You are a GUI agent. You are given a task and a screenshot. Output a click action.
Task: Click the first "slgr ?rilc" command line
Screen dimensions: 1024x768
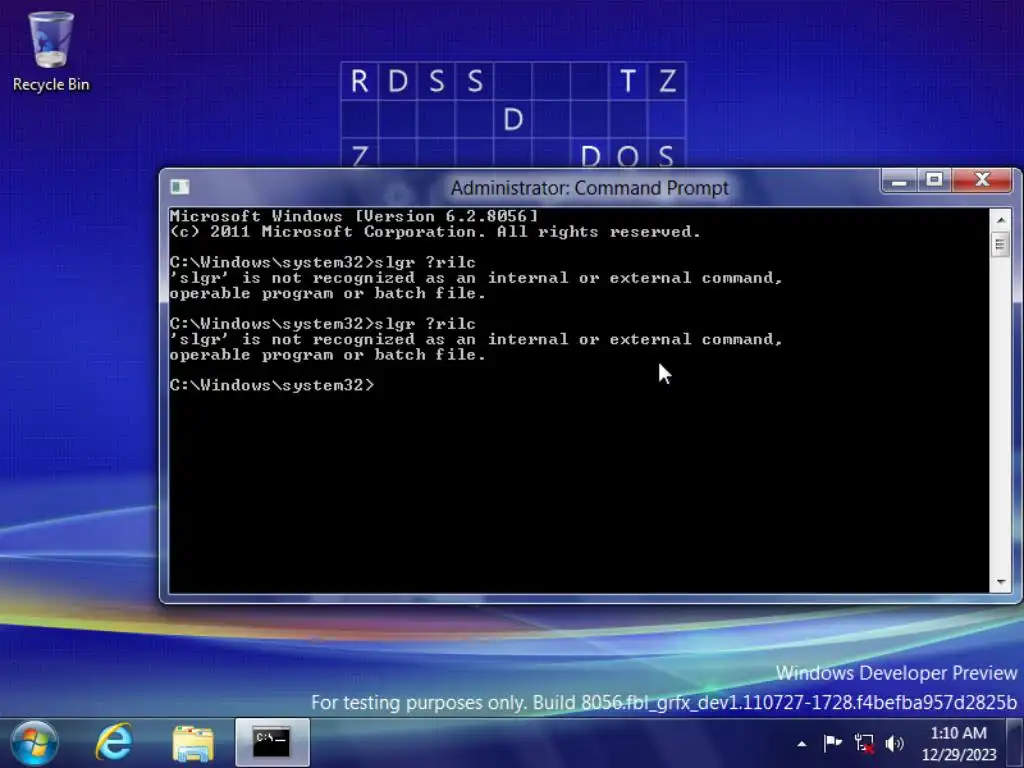[x=323, y=263]
